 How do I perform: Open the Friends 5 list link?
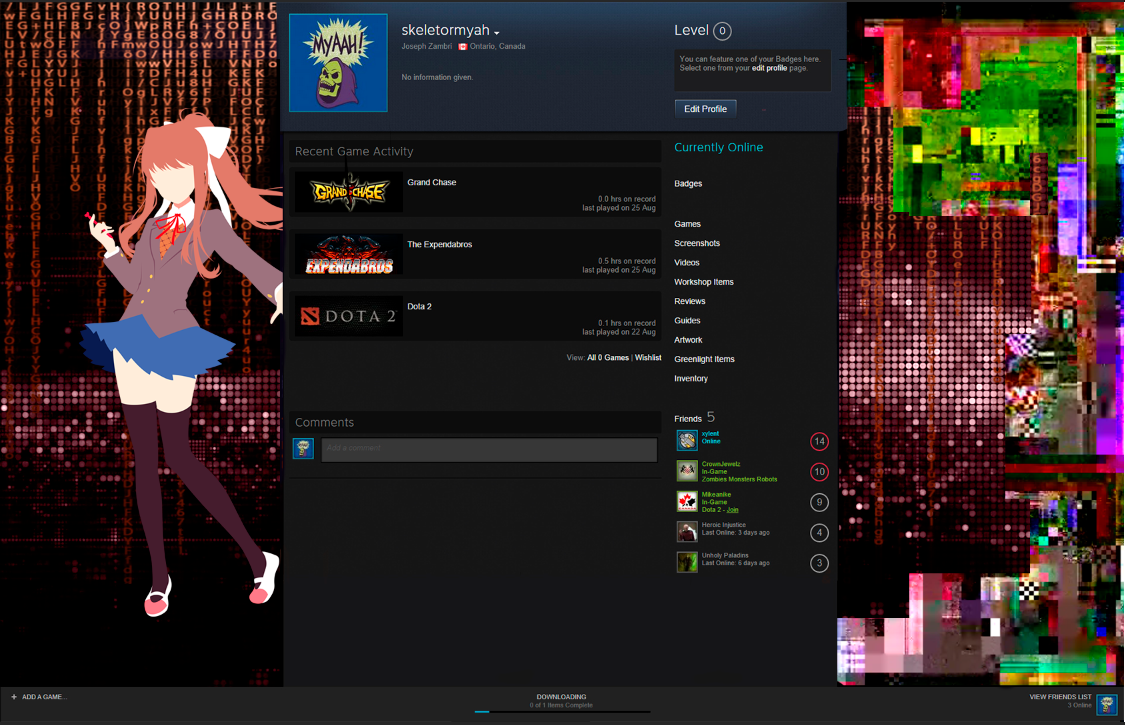click(x=695, y=418)
